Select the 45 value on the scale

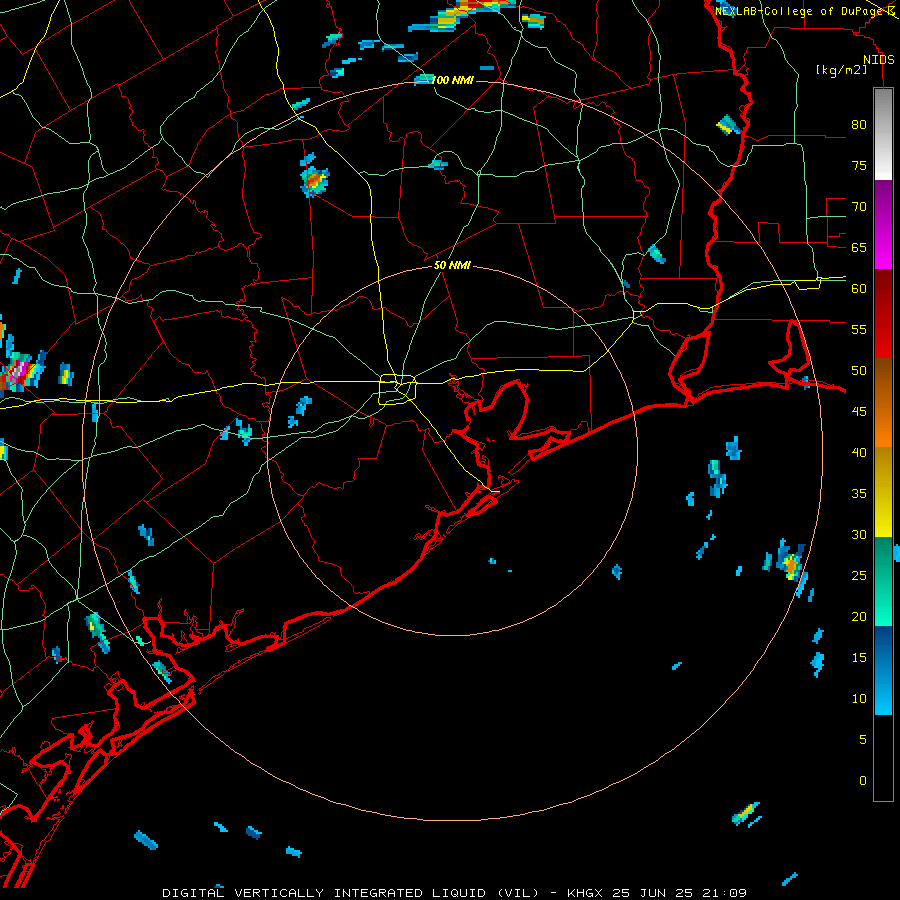(859, 412)
